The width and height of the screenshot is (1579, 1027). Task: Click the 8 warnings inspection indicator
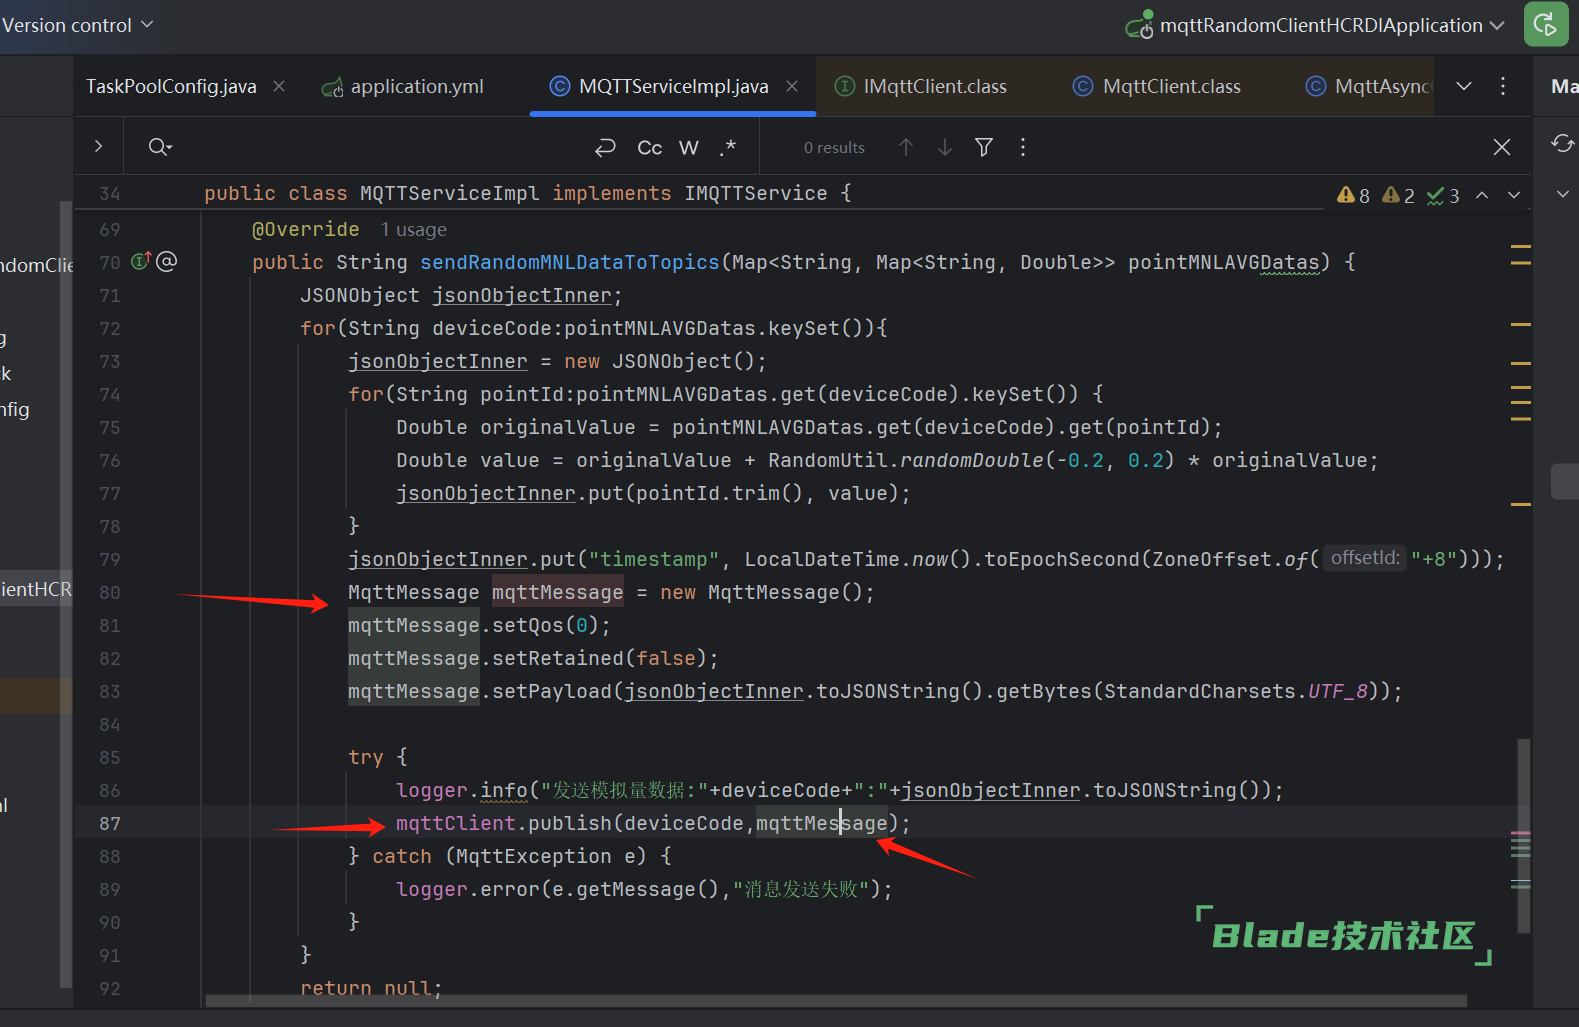pos(1354,196)
